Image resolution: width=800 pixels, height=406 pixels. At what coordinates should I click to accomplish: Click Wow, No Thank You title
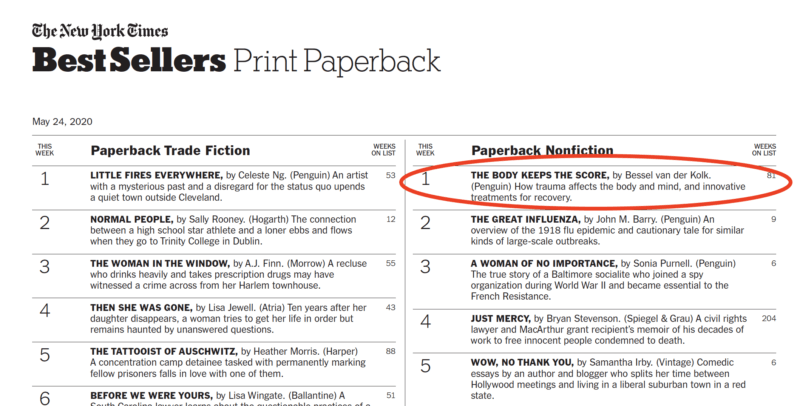click(x=522, y=362)
